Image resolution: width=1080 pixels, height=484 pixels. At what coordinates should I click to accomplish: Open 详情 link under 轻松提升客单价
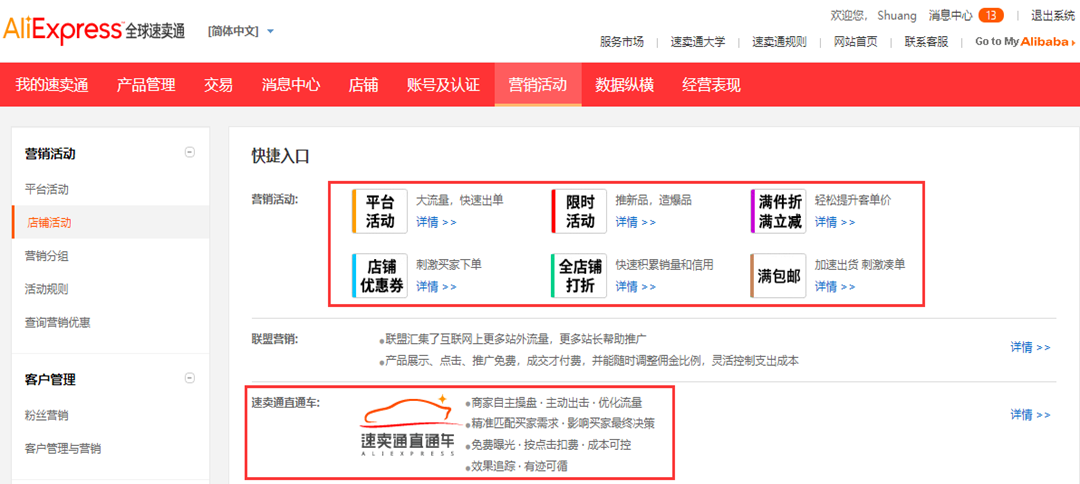point(835,222)
